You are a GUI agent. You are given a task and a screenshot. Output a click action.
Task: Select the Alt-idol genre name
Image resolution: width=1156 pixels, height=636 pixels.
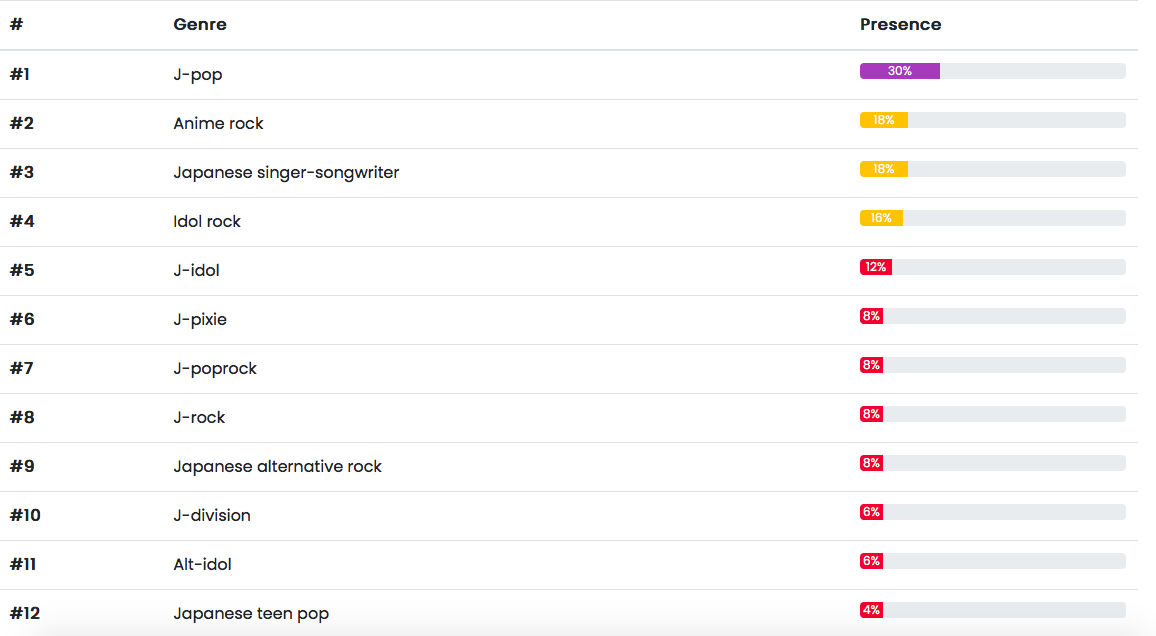tap(202, 565)
